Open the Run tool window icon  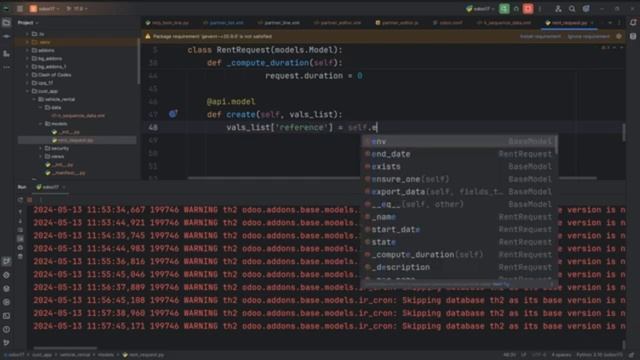click(x=6, y=261)
